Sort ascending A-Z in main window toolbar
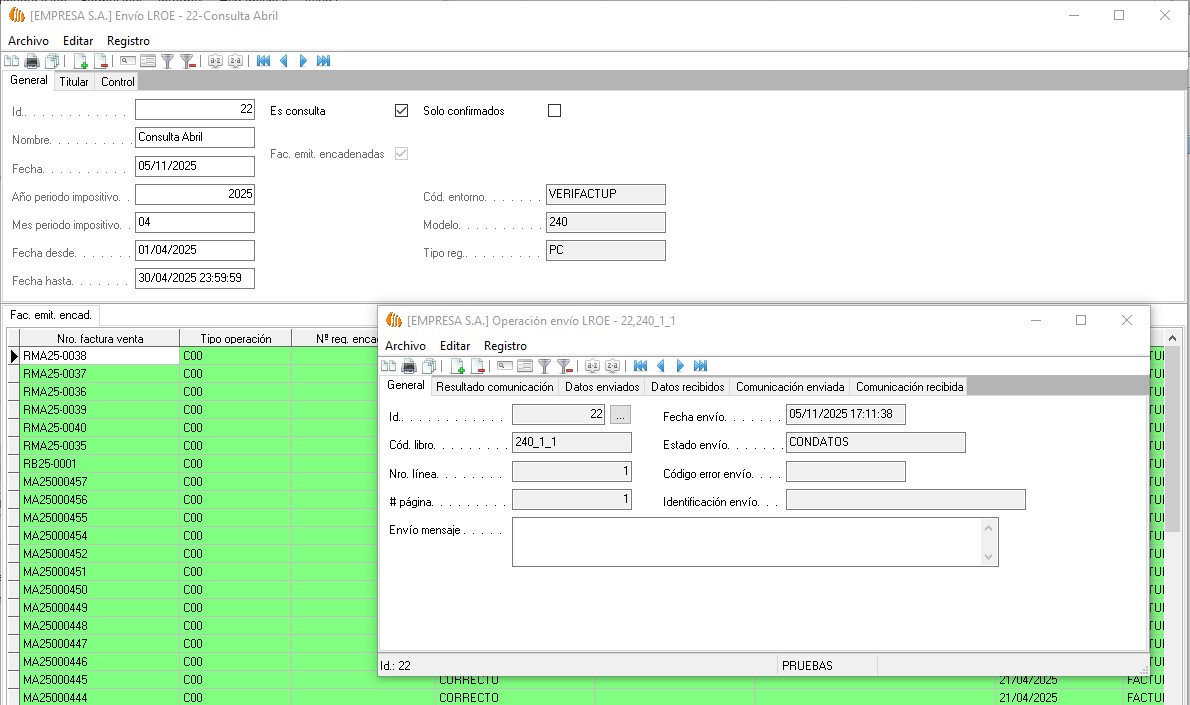 point(215,61)
